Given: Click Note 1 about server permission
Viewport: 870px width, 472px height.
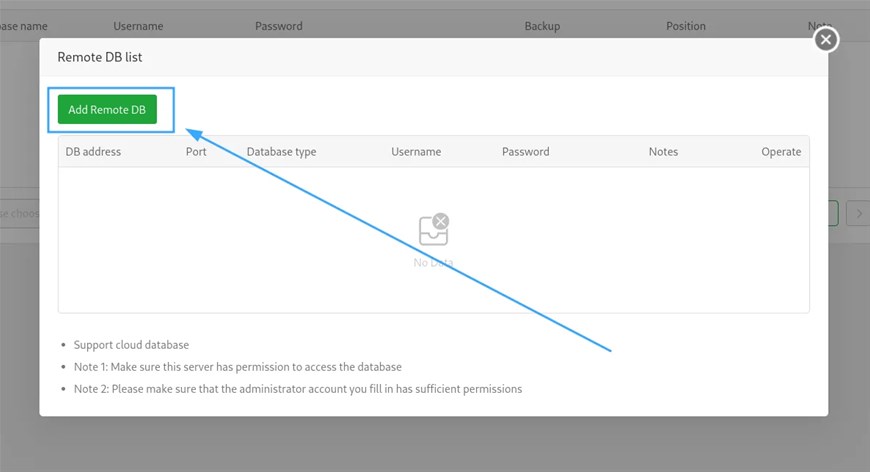Looking at the screenshot, I should [x=237, y=367].
